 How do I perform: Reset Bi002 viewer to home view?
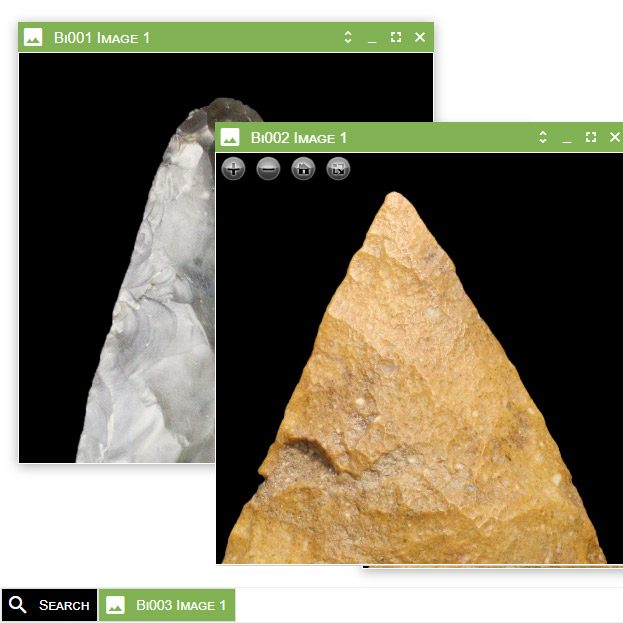pos(303,169)
